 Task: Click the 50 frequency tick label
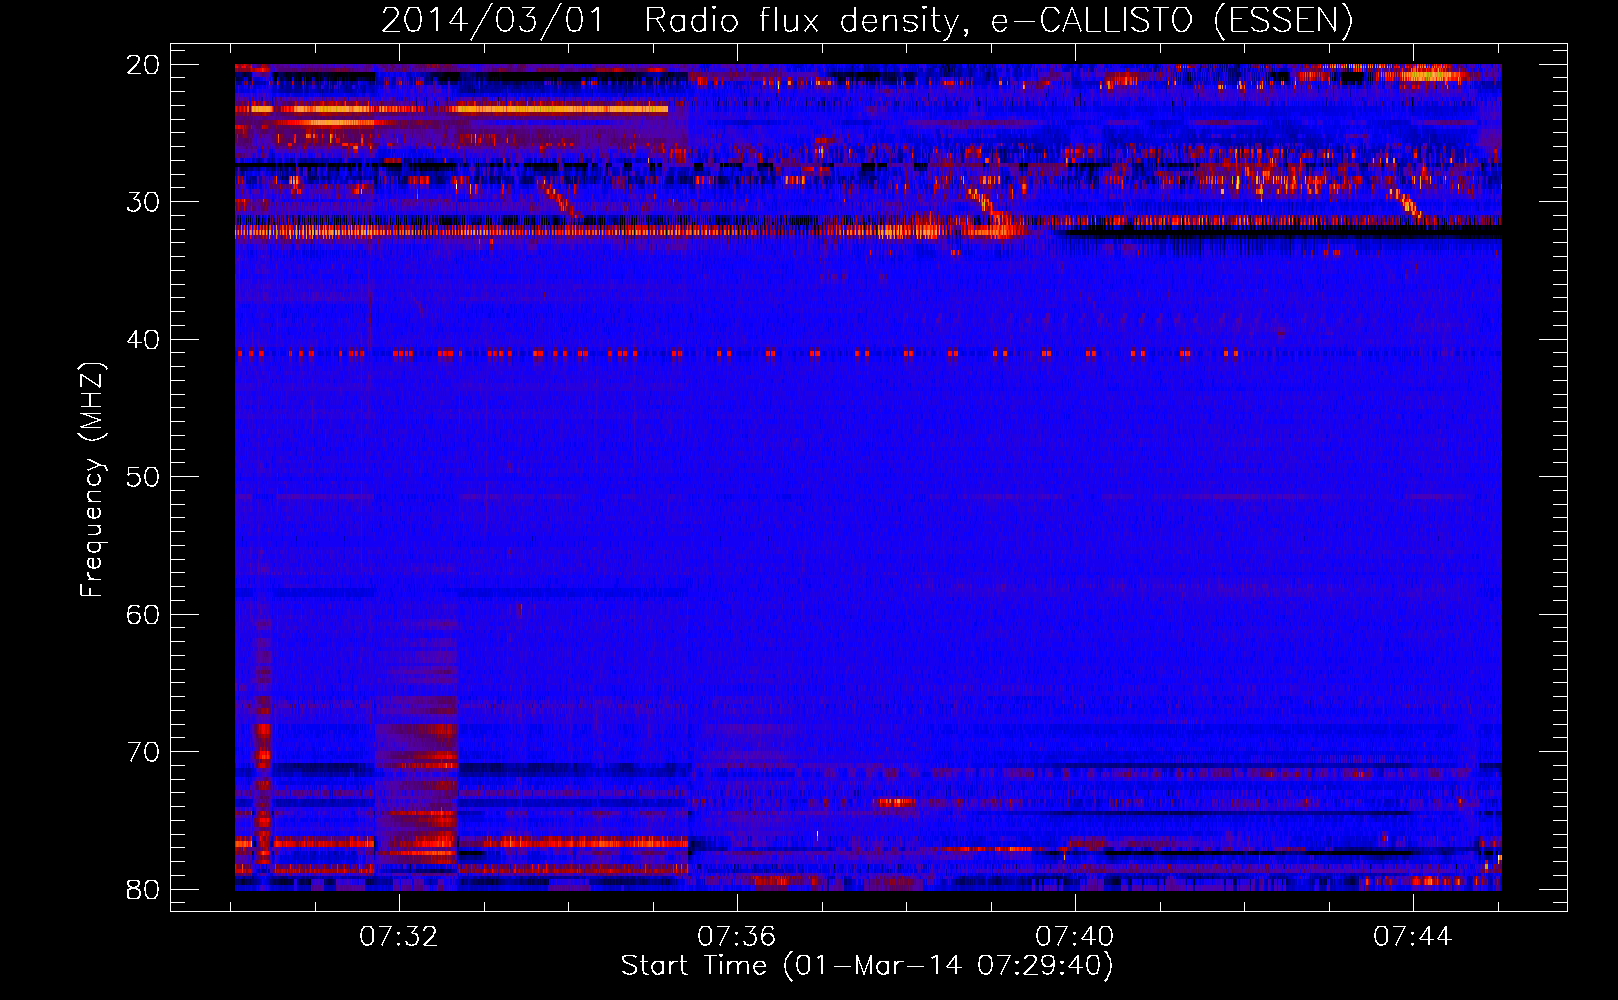tap(143, 477)
